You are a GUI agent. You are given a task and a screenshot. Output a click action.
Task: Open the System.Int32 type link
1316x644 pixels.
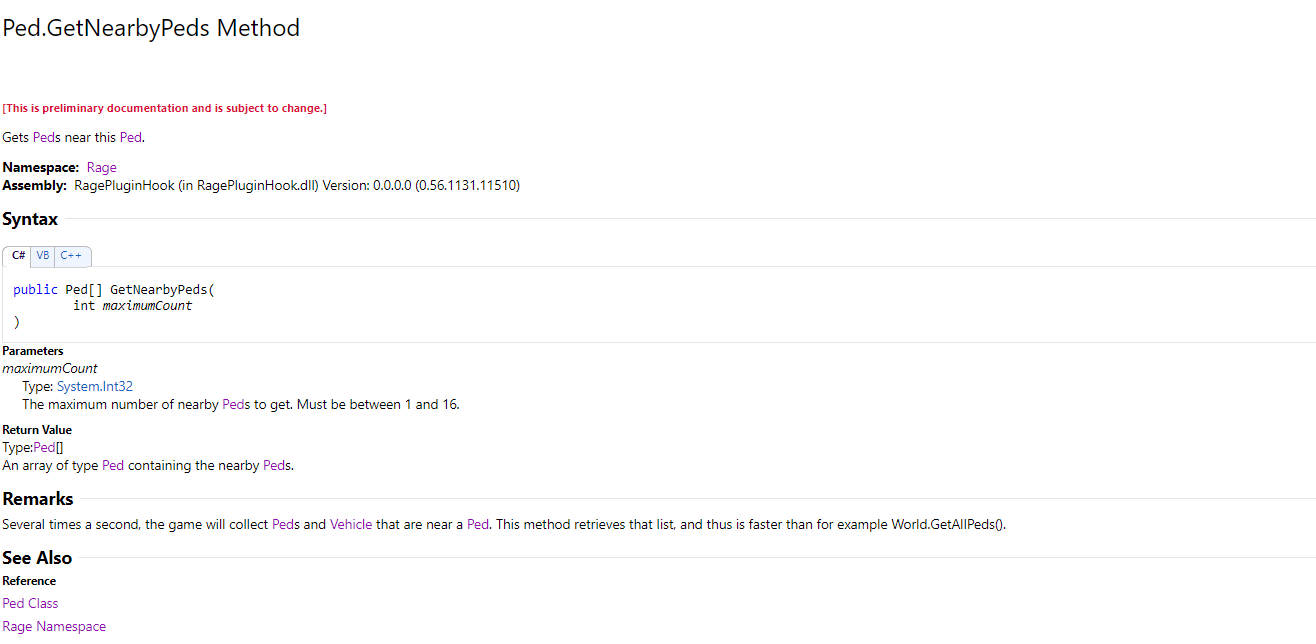[x=95, y=386]
